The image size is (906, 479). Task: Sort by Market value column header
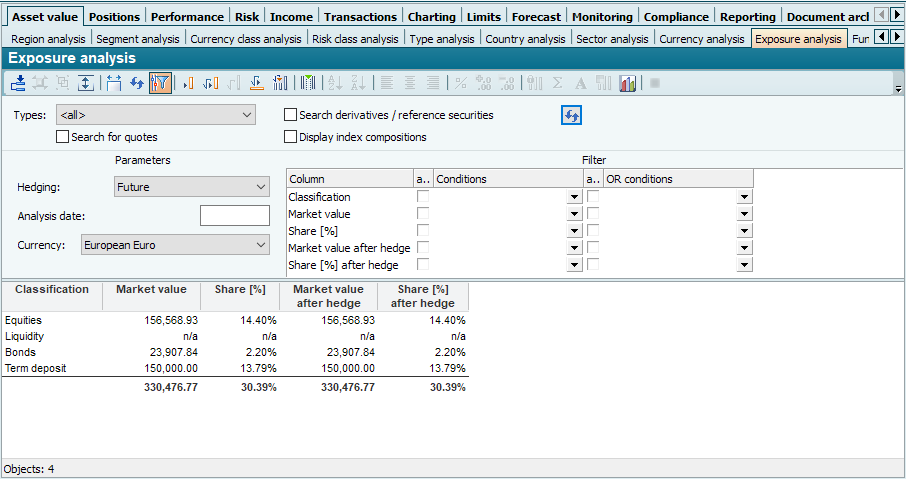coord(151,290)
